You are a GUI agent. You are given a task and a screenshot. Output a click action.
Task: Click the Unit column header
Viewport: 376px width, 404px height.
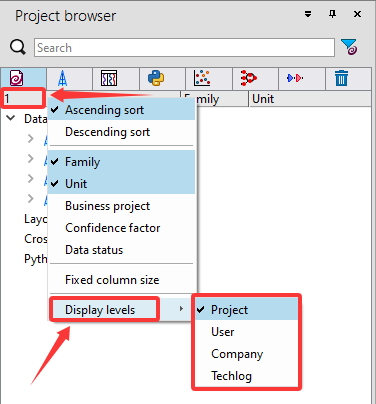[310, 99]
